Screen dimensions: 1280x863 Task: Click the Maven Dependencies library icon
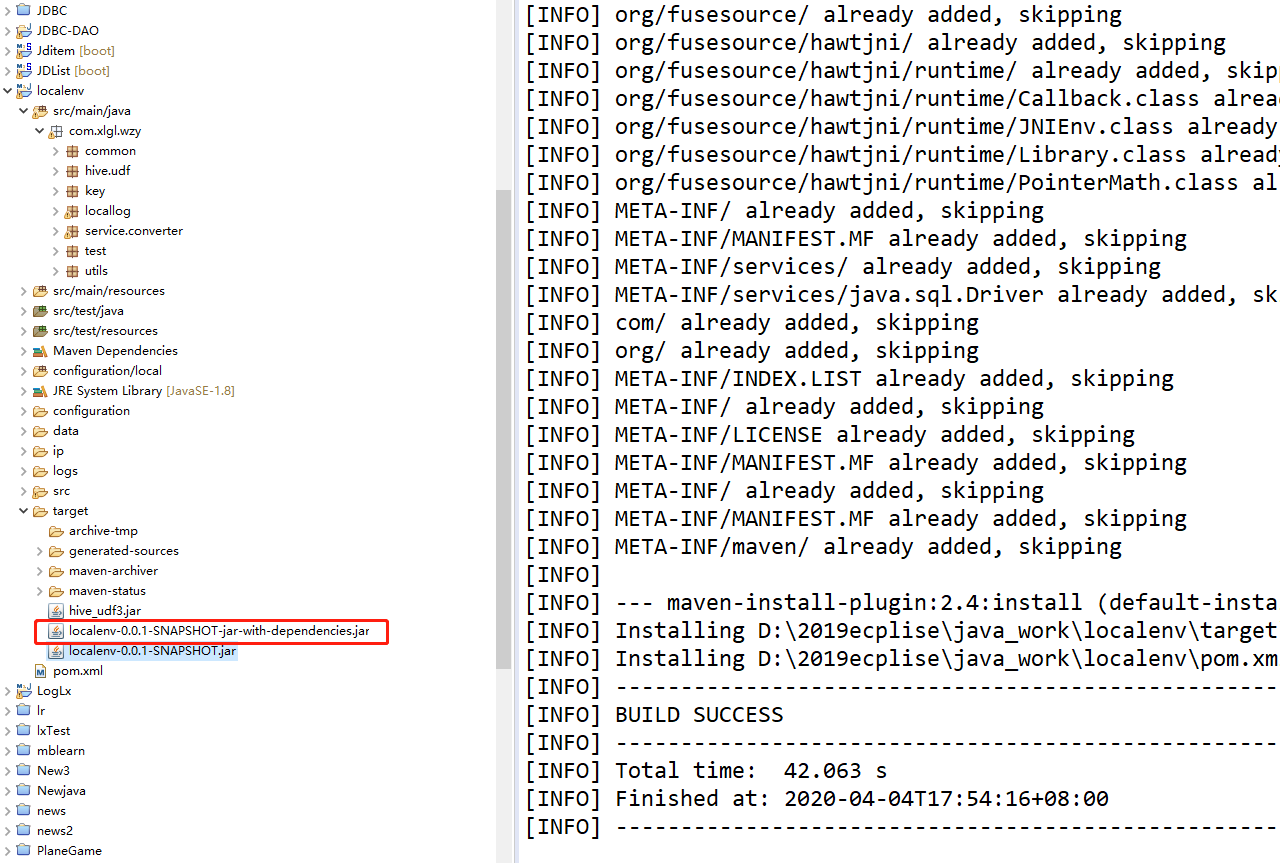40,350
